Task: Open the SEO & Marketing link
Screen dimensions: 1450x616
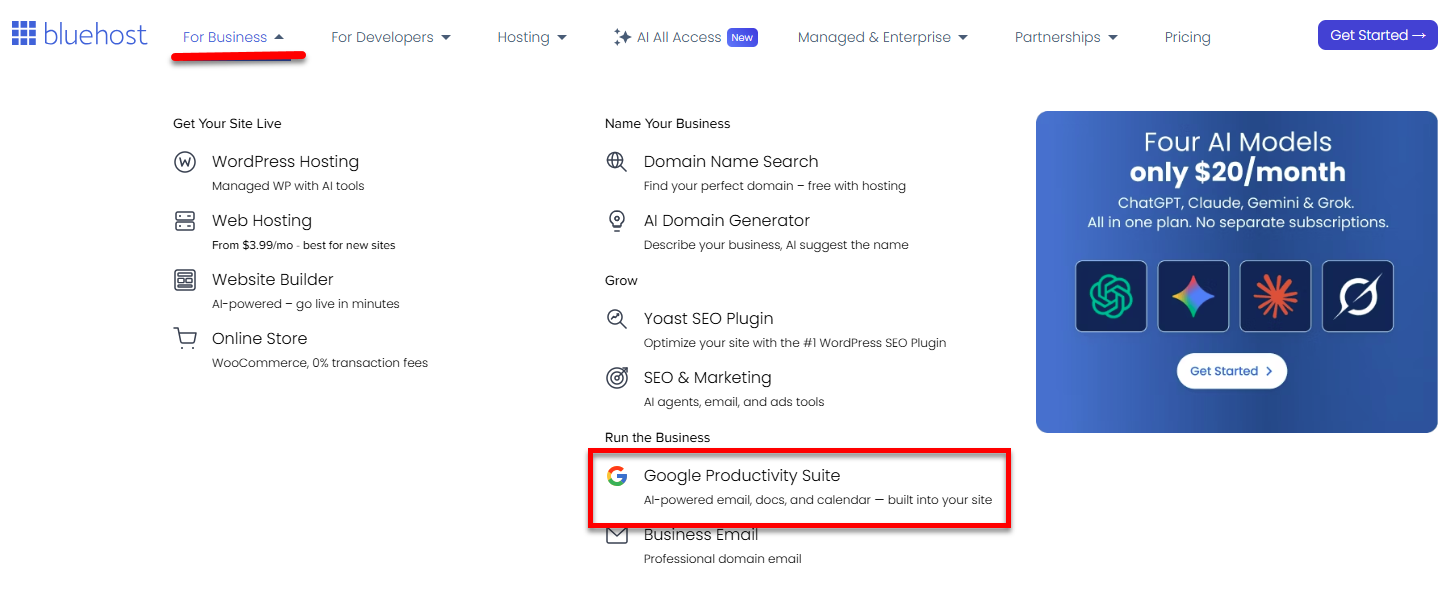Action: (707, 378)
